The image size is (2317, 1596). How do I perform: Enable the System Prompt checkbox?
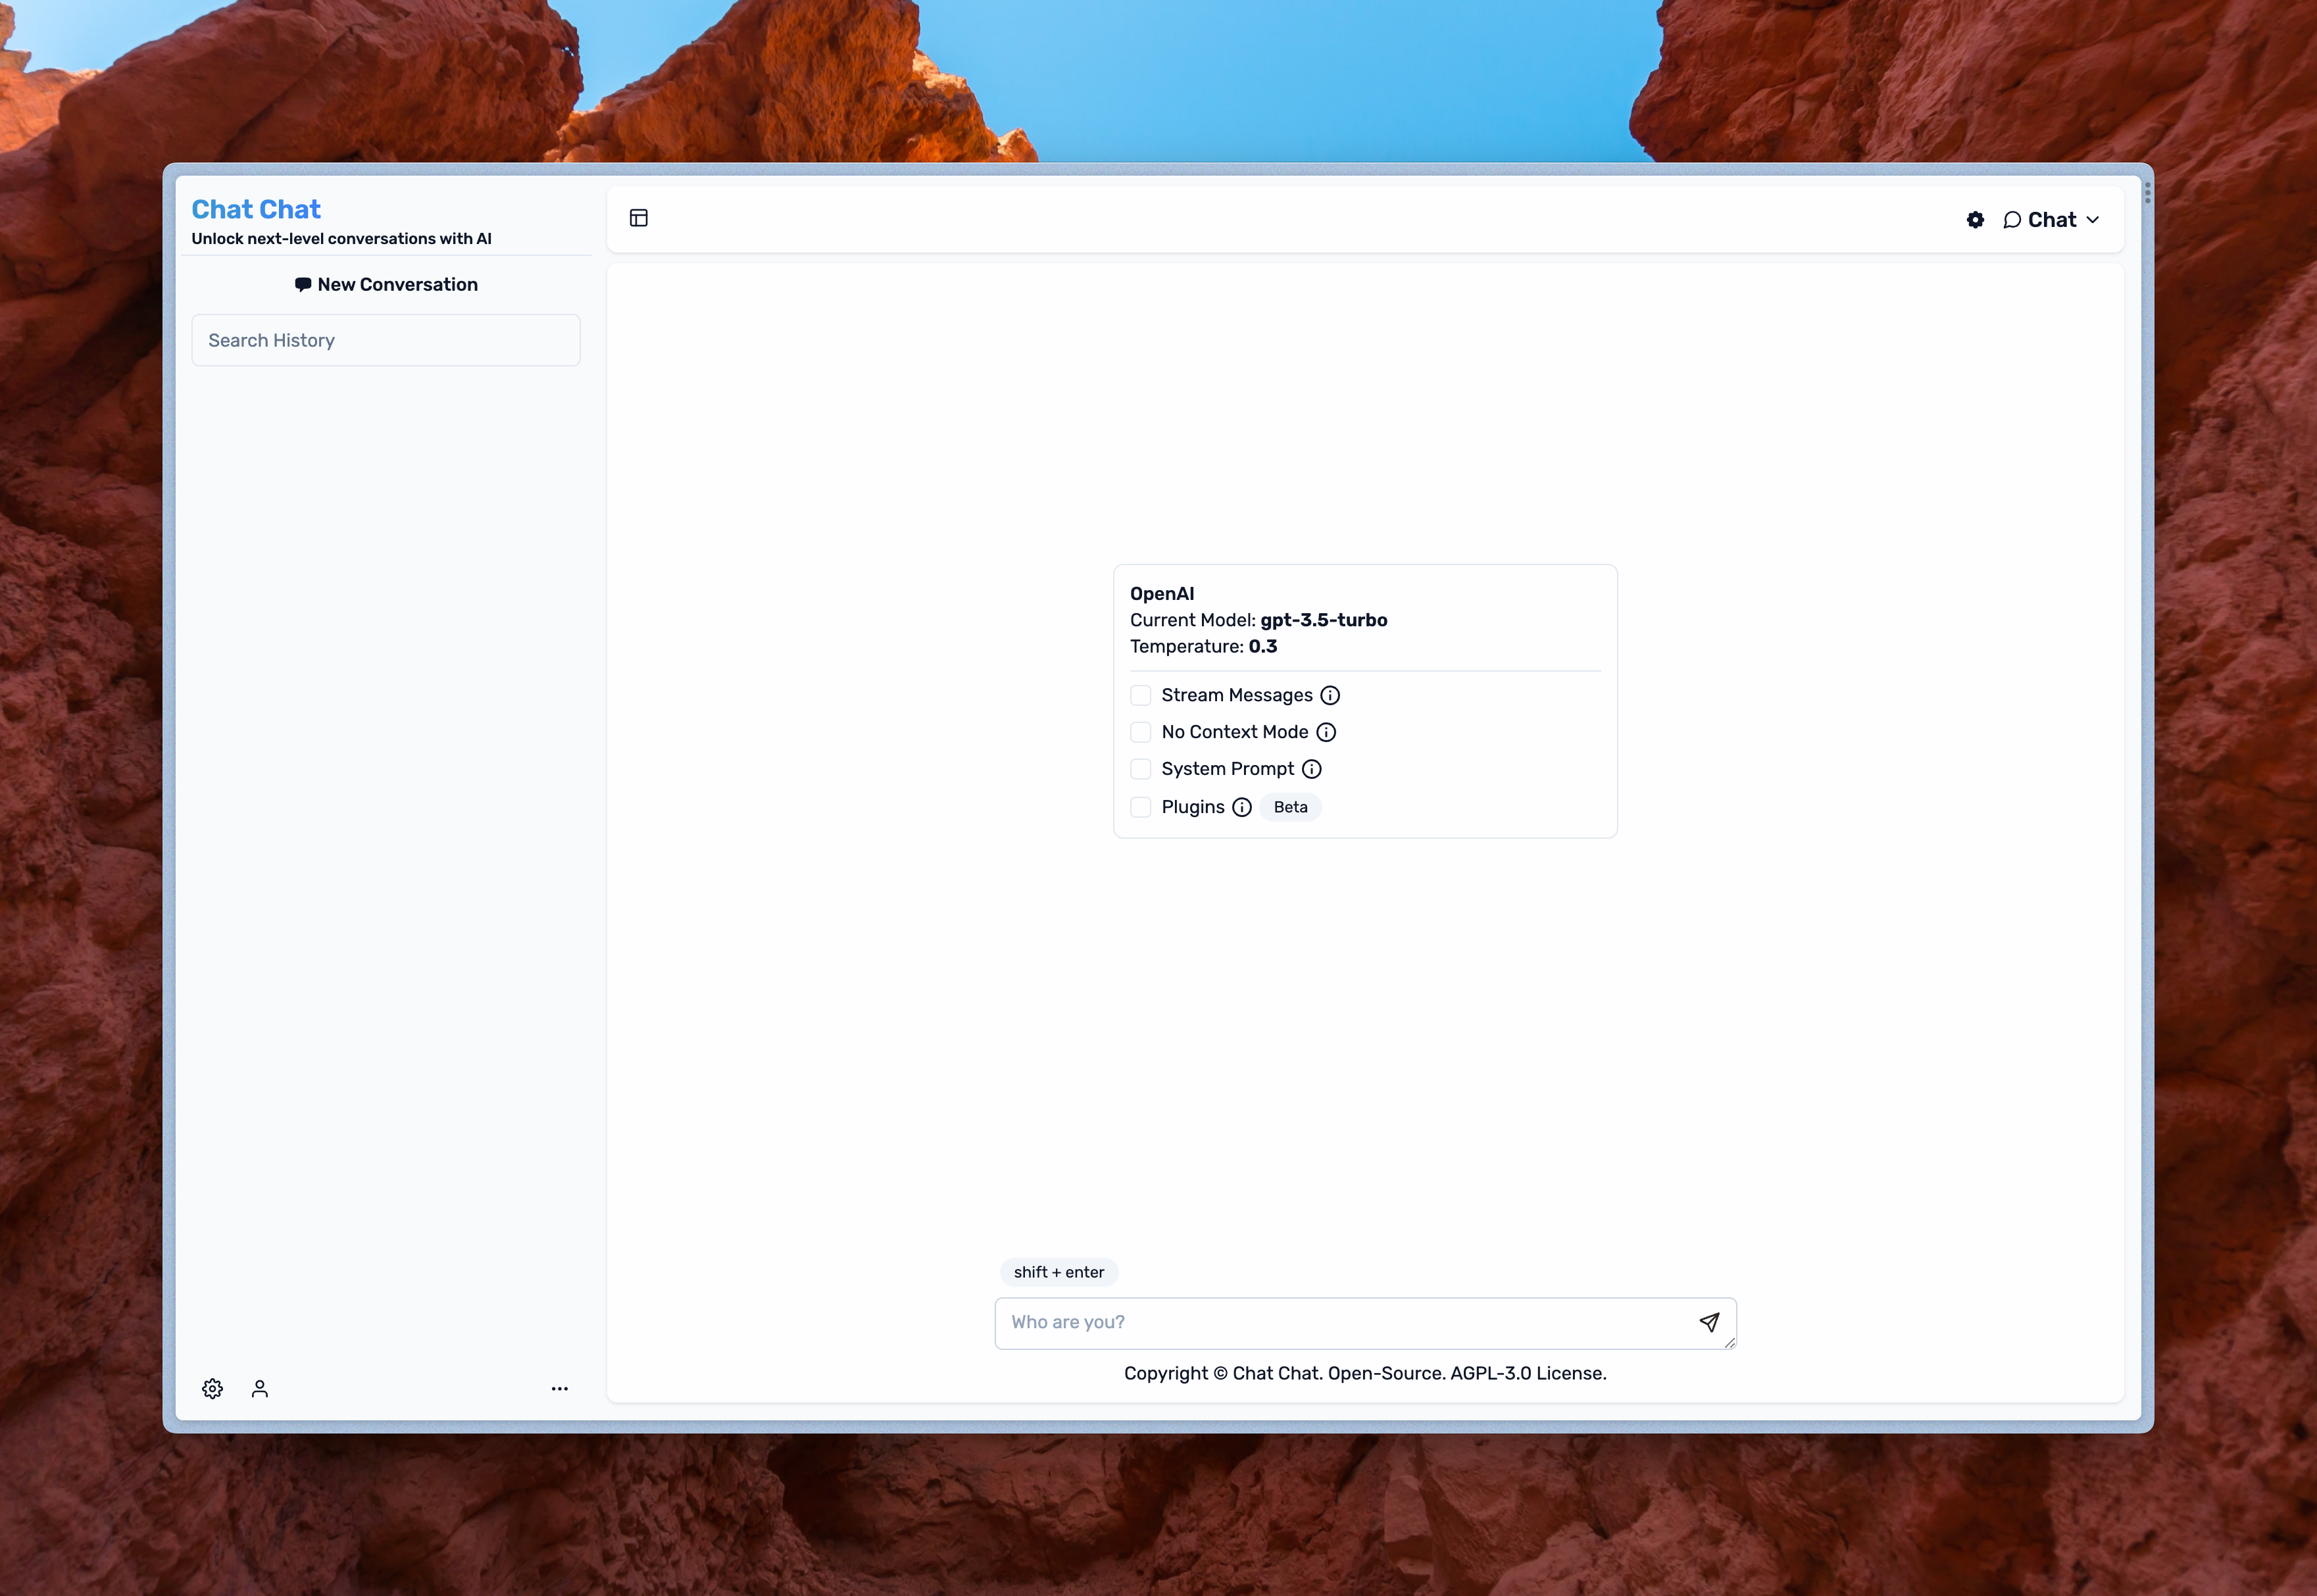coord(1139,768)
